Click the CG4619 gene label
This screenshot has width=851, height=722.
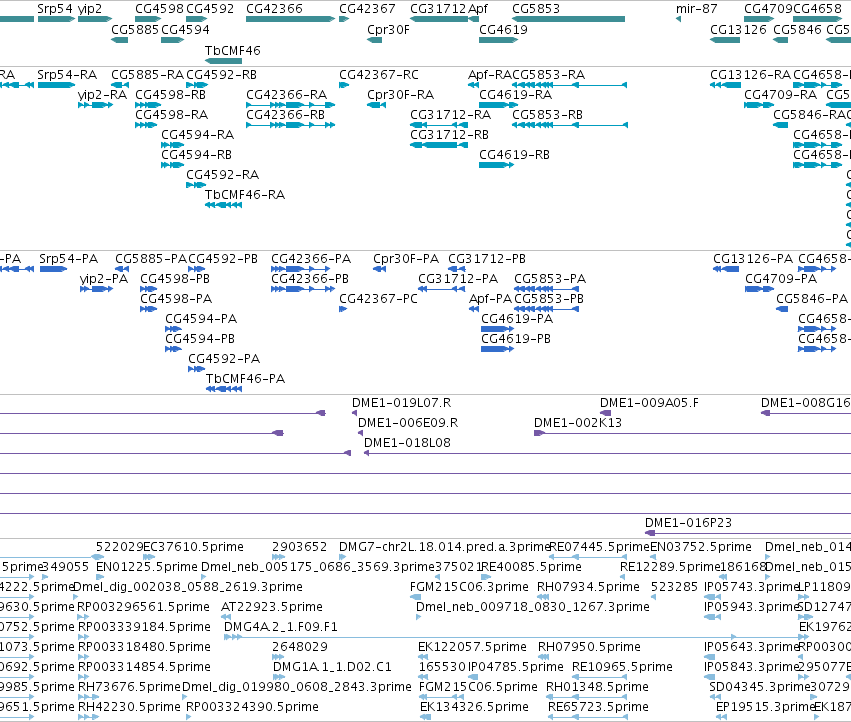(x=503, y=29)
